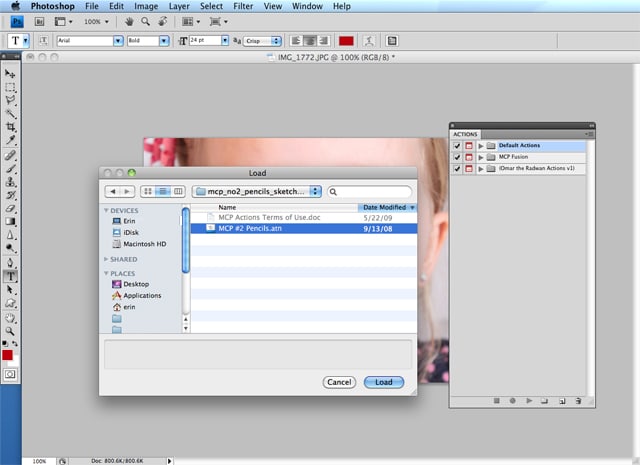This screenshot has height=465, width=640.
Task: Select the Zoom tool in toolbox
Action: (x=10, y=331)
